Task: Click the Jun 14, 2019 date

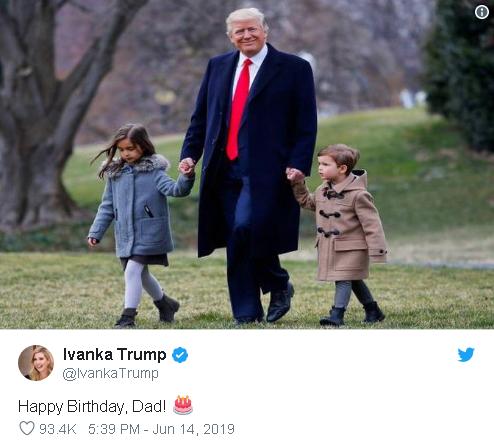Action: 193,429
